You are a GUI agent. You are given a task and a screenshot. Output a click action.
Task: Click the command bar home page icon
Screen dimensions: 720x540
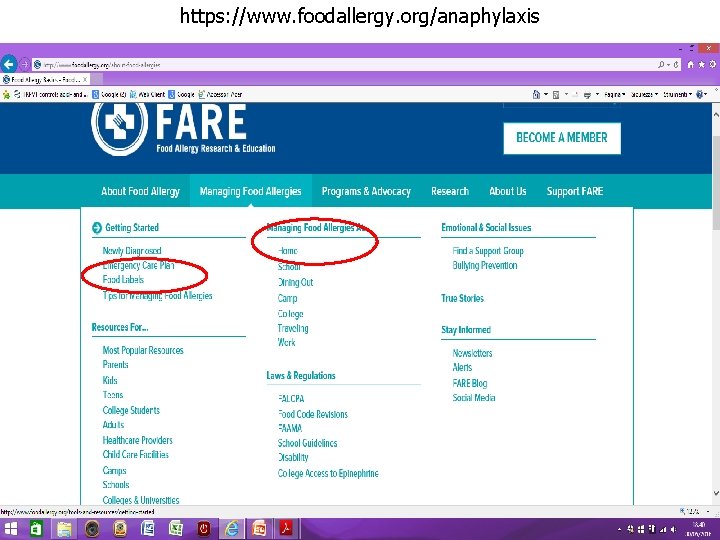(536, 95)
